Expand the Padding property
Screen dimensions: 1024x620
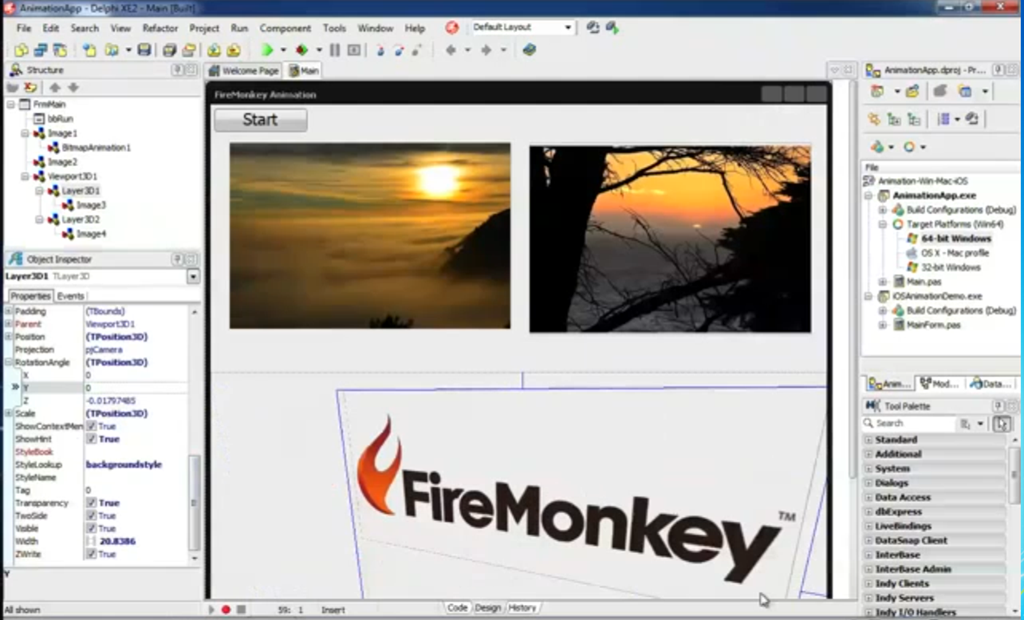coord(8,311)
